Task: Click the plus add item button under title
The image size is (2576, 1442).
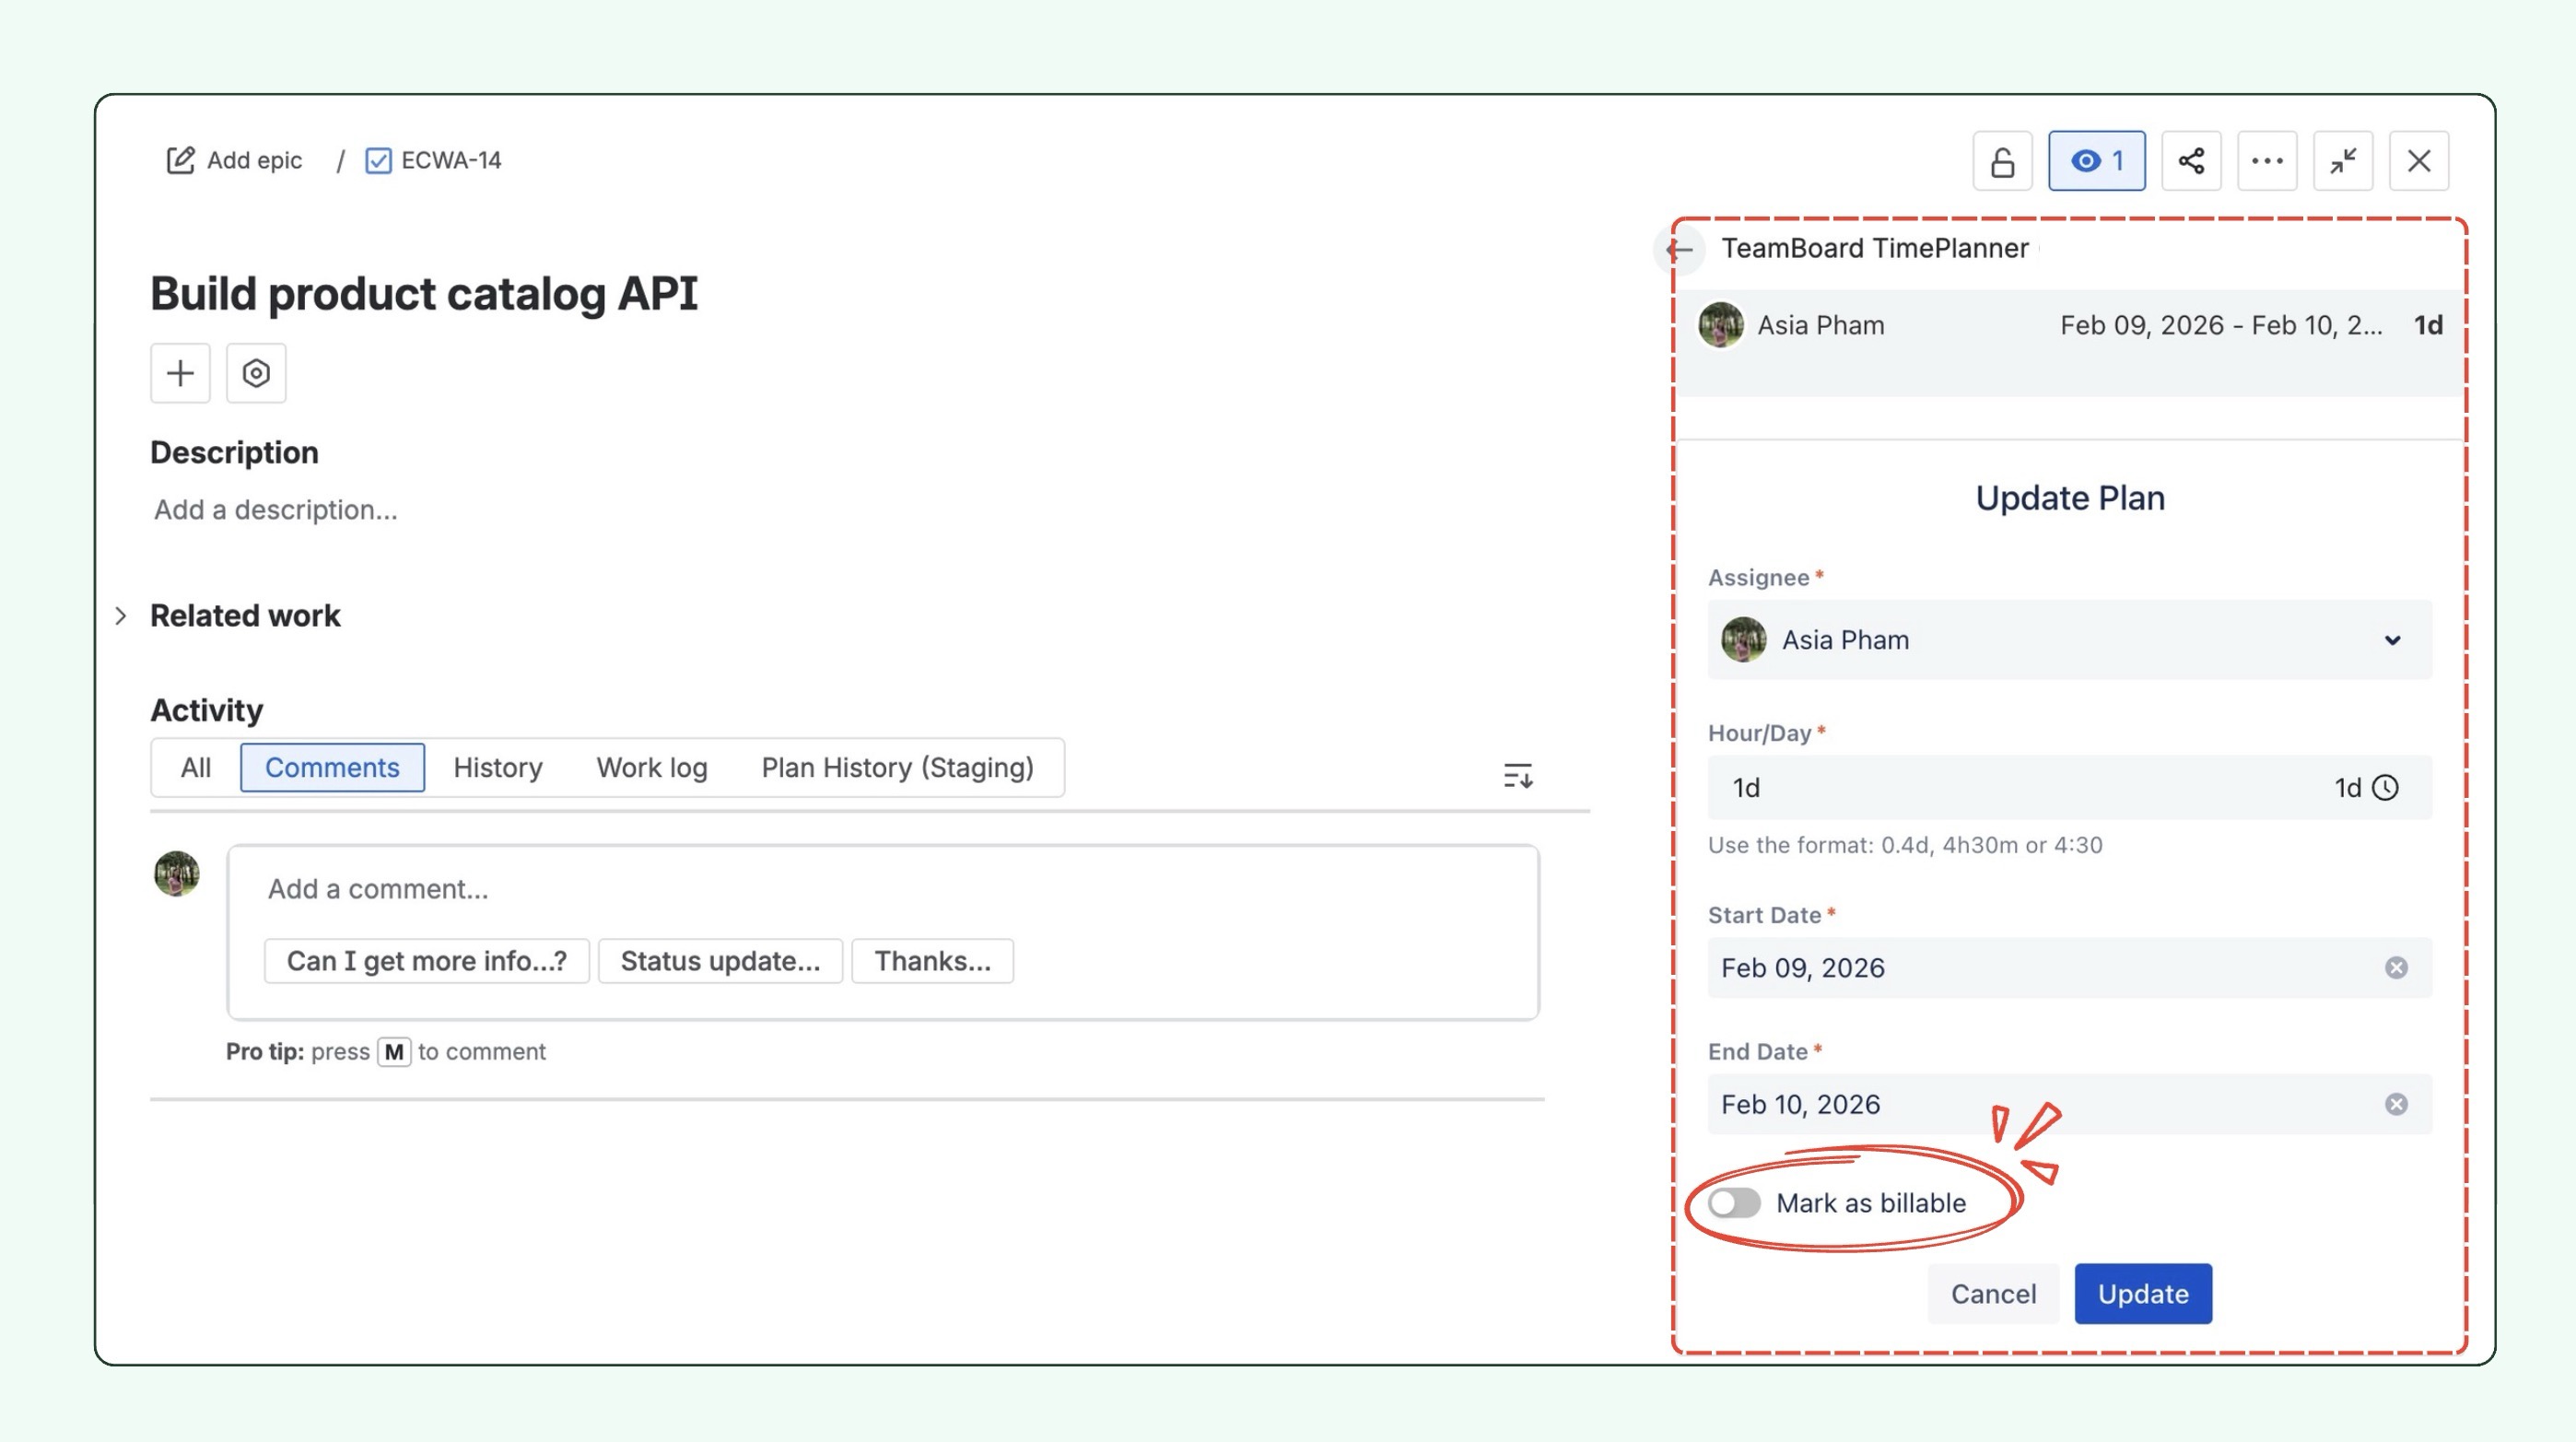Action: click(180, 373)
